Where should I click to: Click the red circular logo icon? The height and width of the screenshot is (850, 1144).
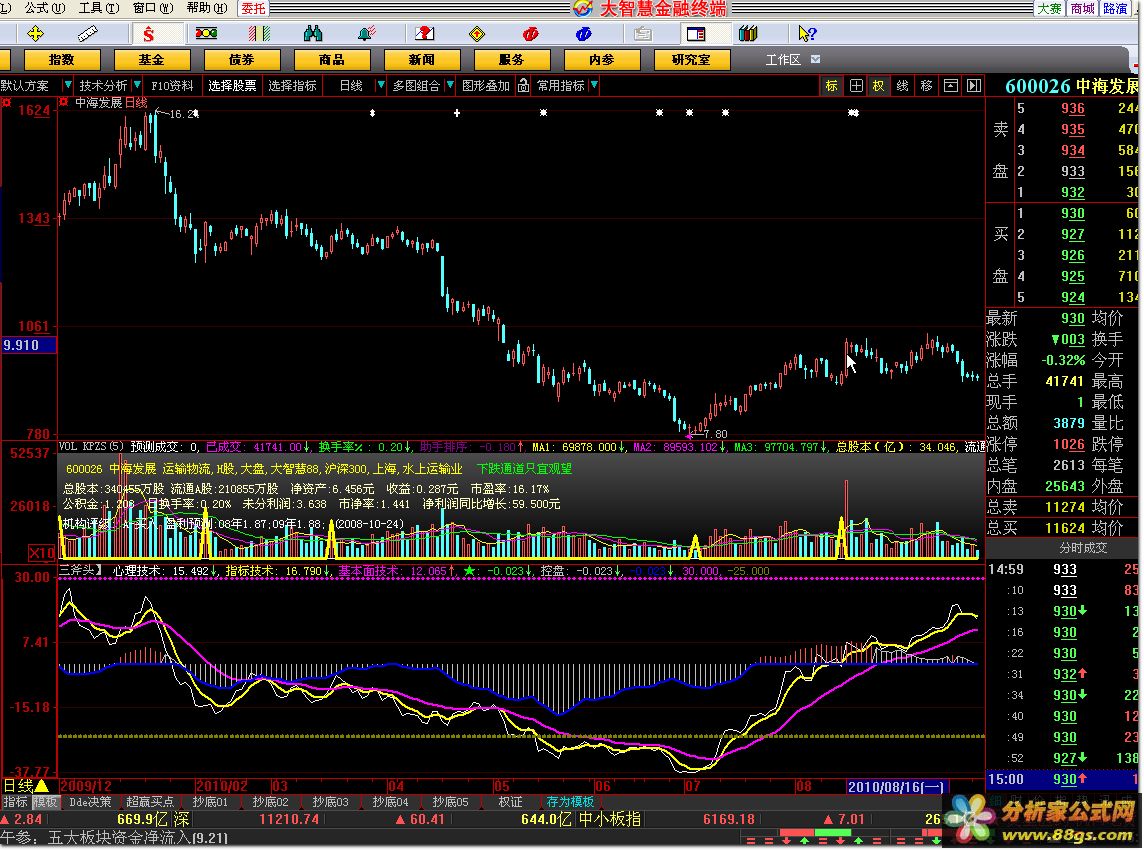click(530, 34)
